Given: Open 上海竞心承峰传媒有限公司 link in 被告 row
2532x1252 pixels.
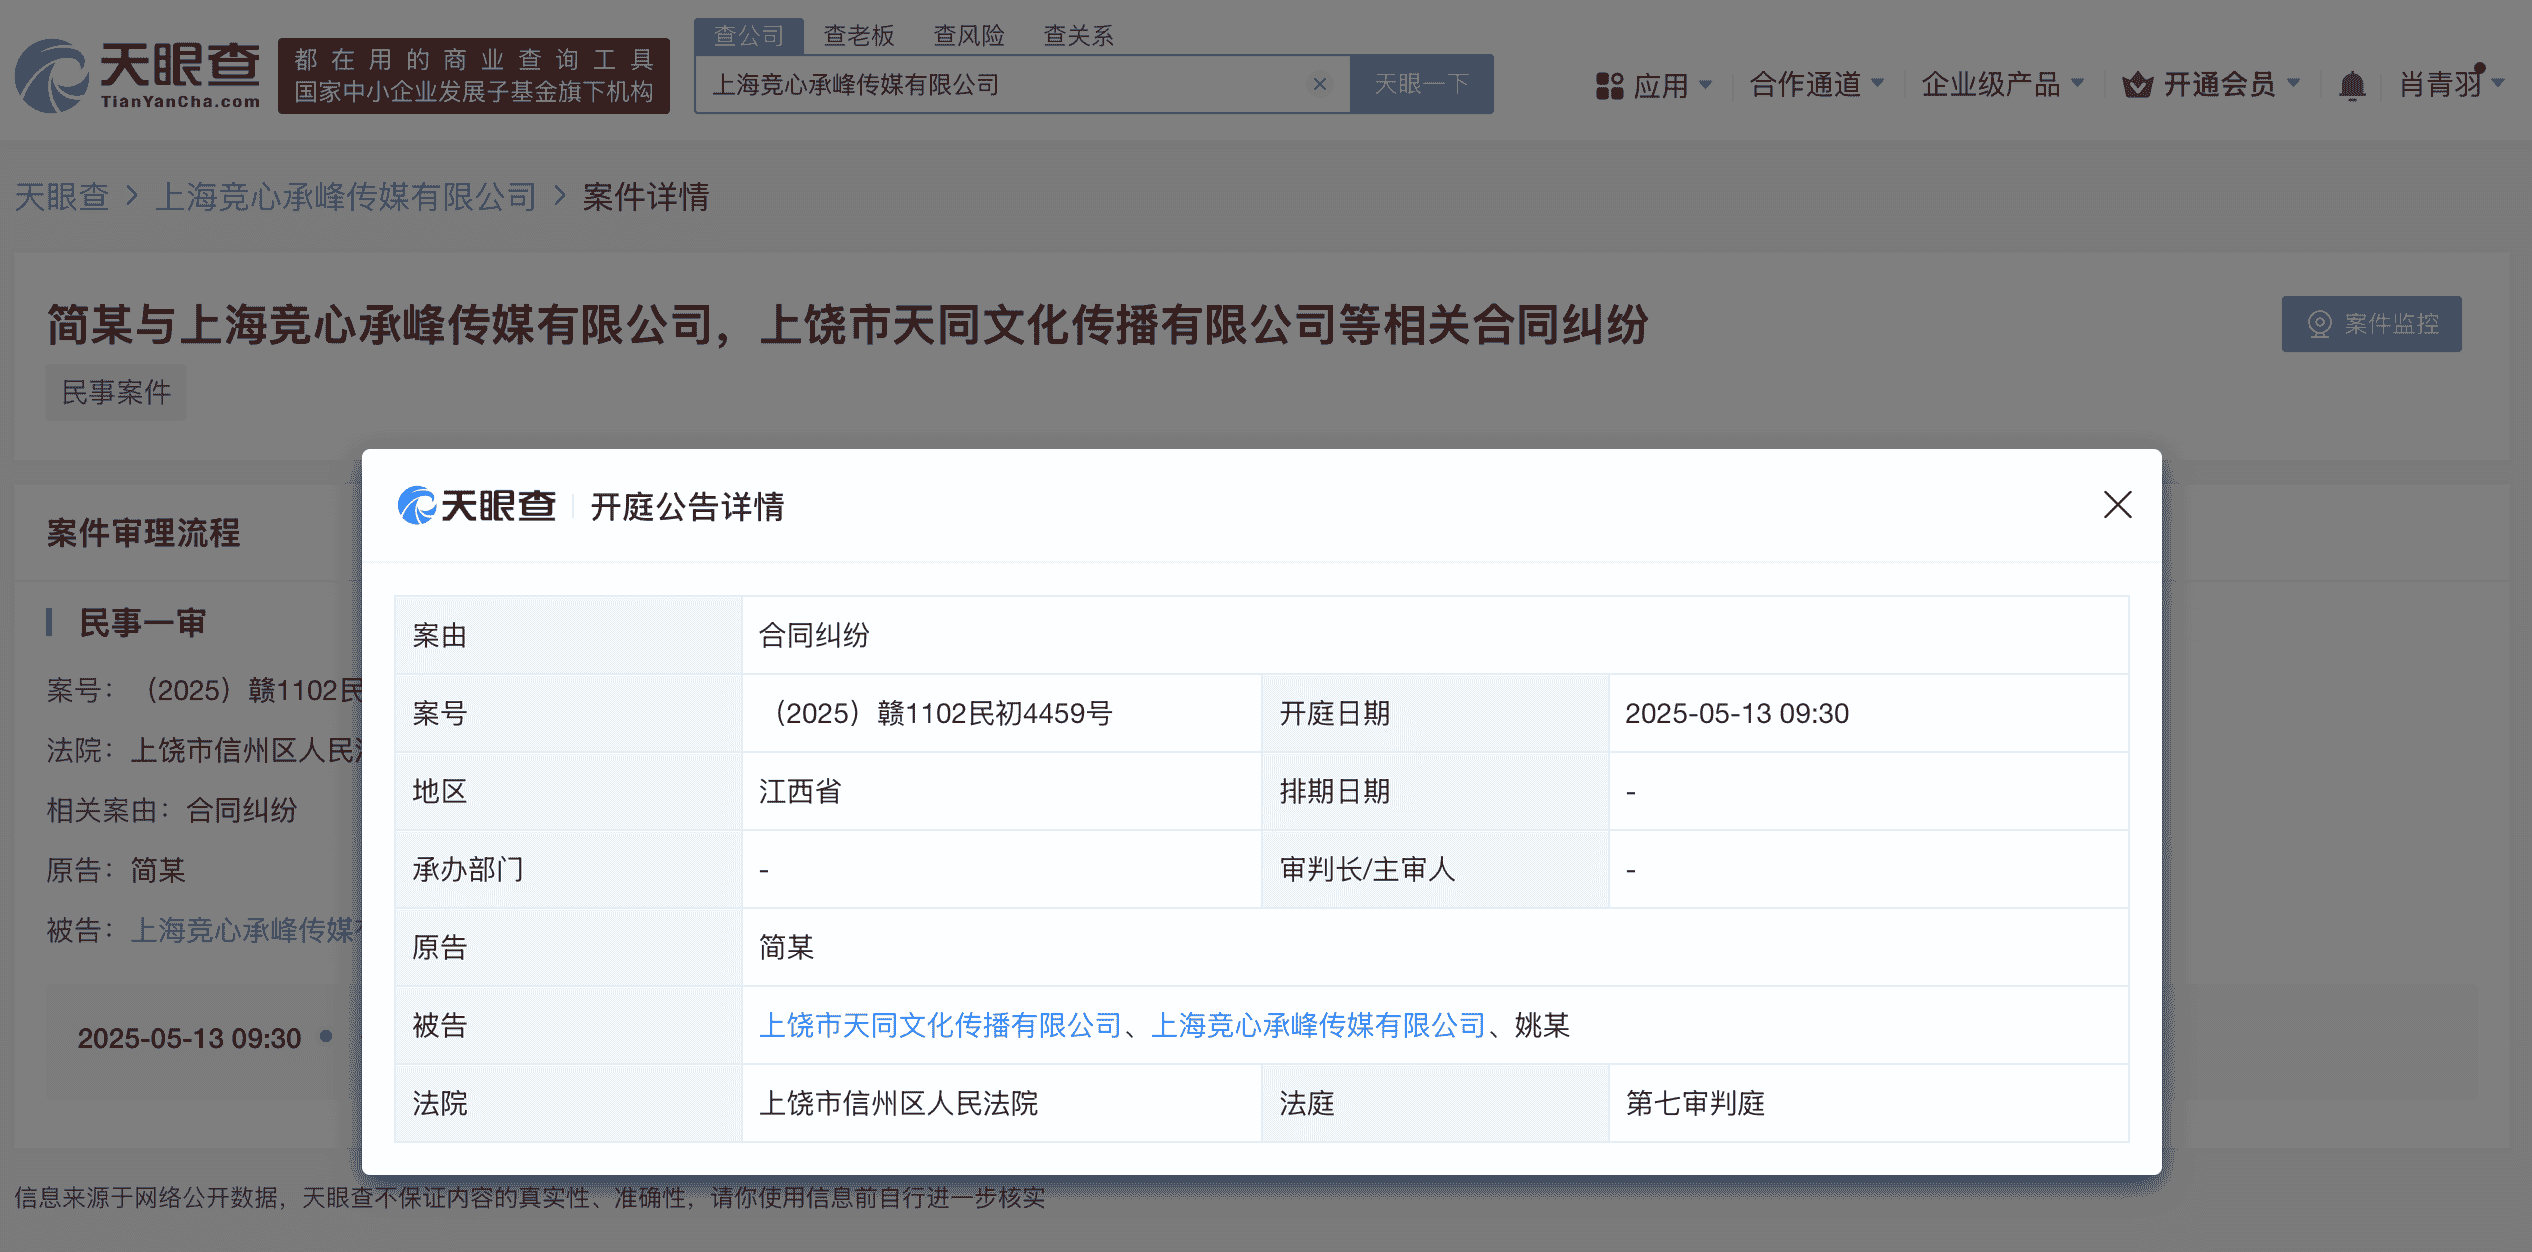Looking at the screenshot, I should [x=1318, y=1025].
